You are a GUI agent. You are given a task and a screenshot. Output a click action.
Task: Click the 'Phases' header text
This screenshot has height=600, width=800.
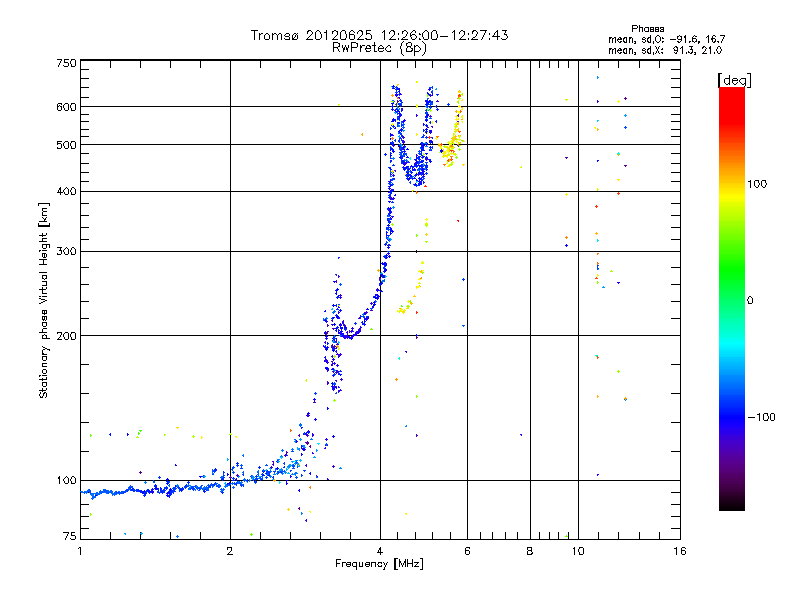coord(647,29)
